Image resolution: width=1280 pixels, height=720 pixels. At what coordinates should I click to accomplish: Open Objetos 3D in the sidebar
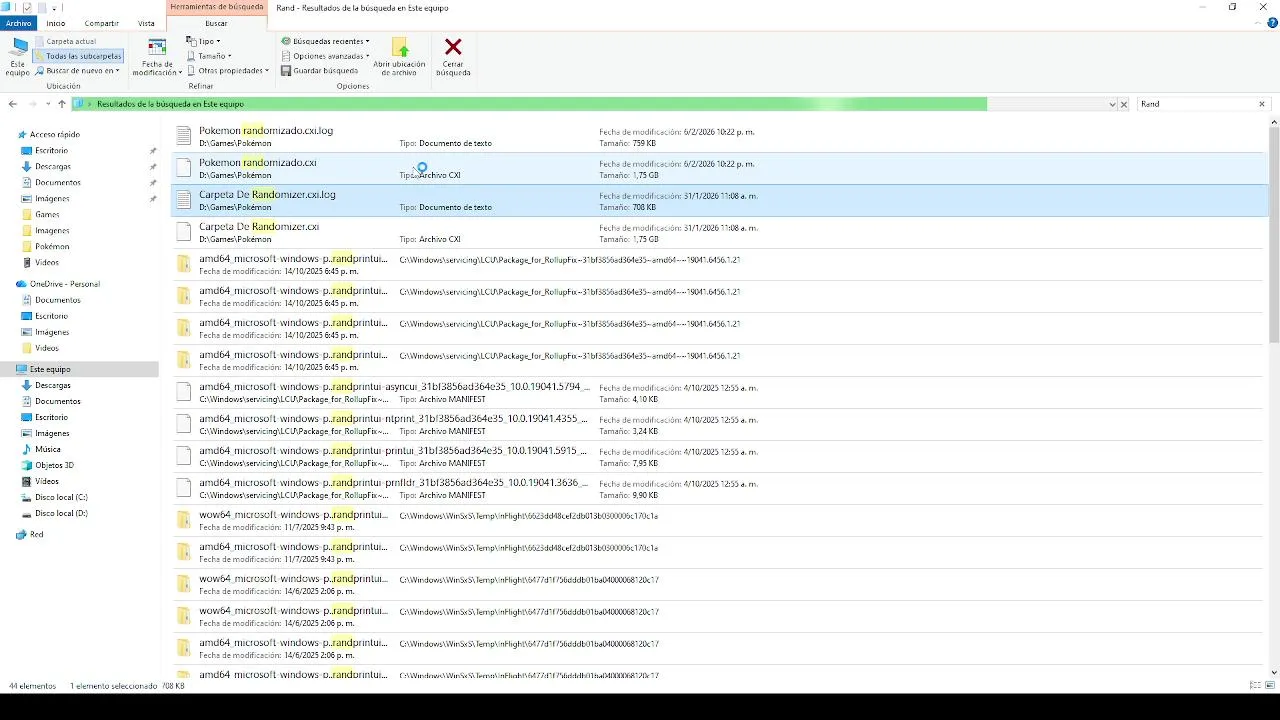click(x=54, y=465)
